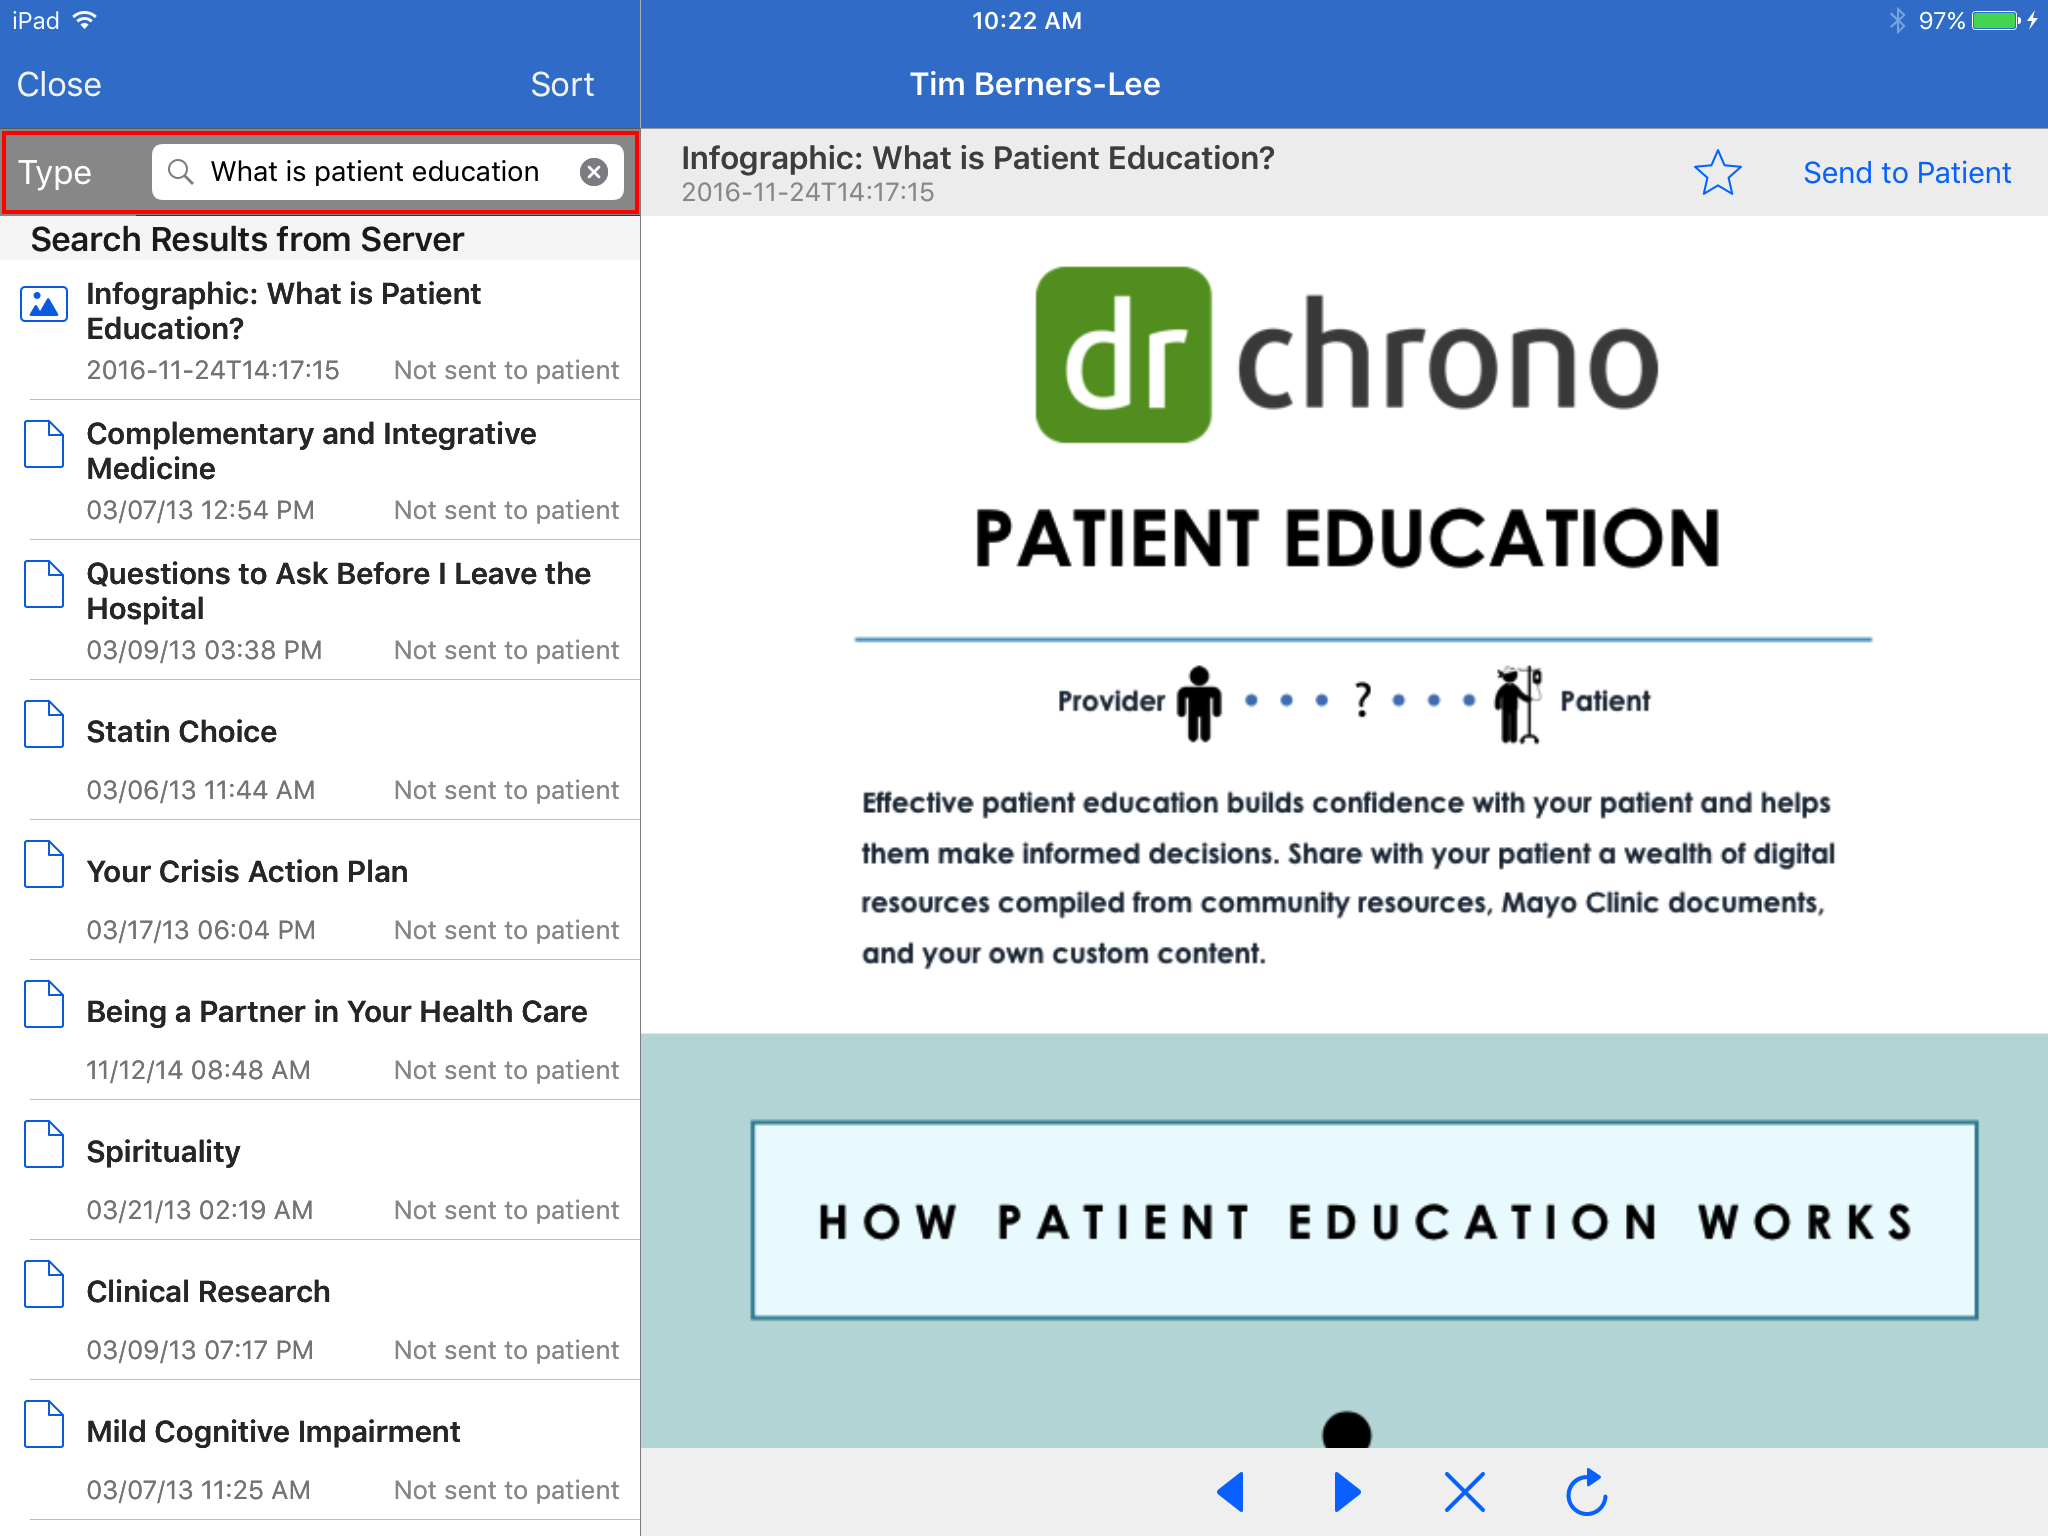Screen dimensions: 2048x1536
Task: Expand the Type filter selector
Action: (x=56, y=171)
